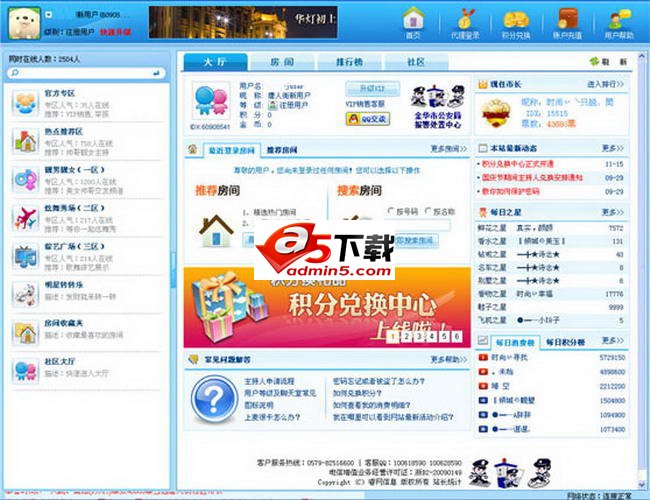The height and width of the screenshot is (500, 650).
Task: Click the police 报警处置中心 badge
Action: tap(438, 107)
